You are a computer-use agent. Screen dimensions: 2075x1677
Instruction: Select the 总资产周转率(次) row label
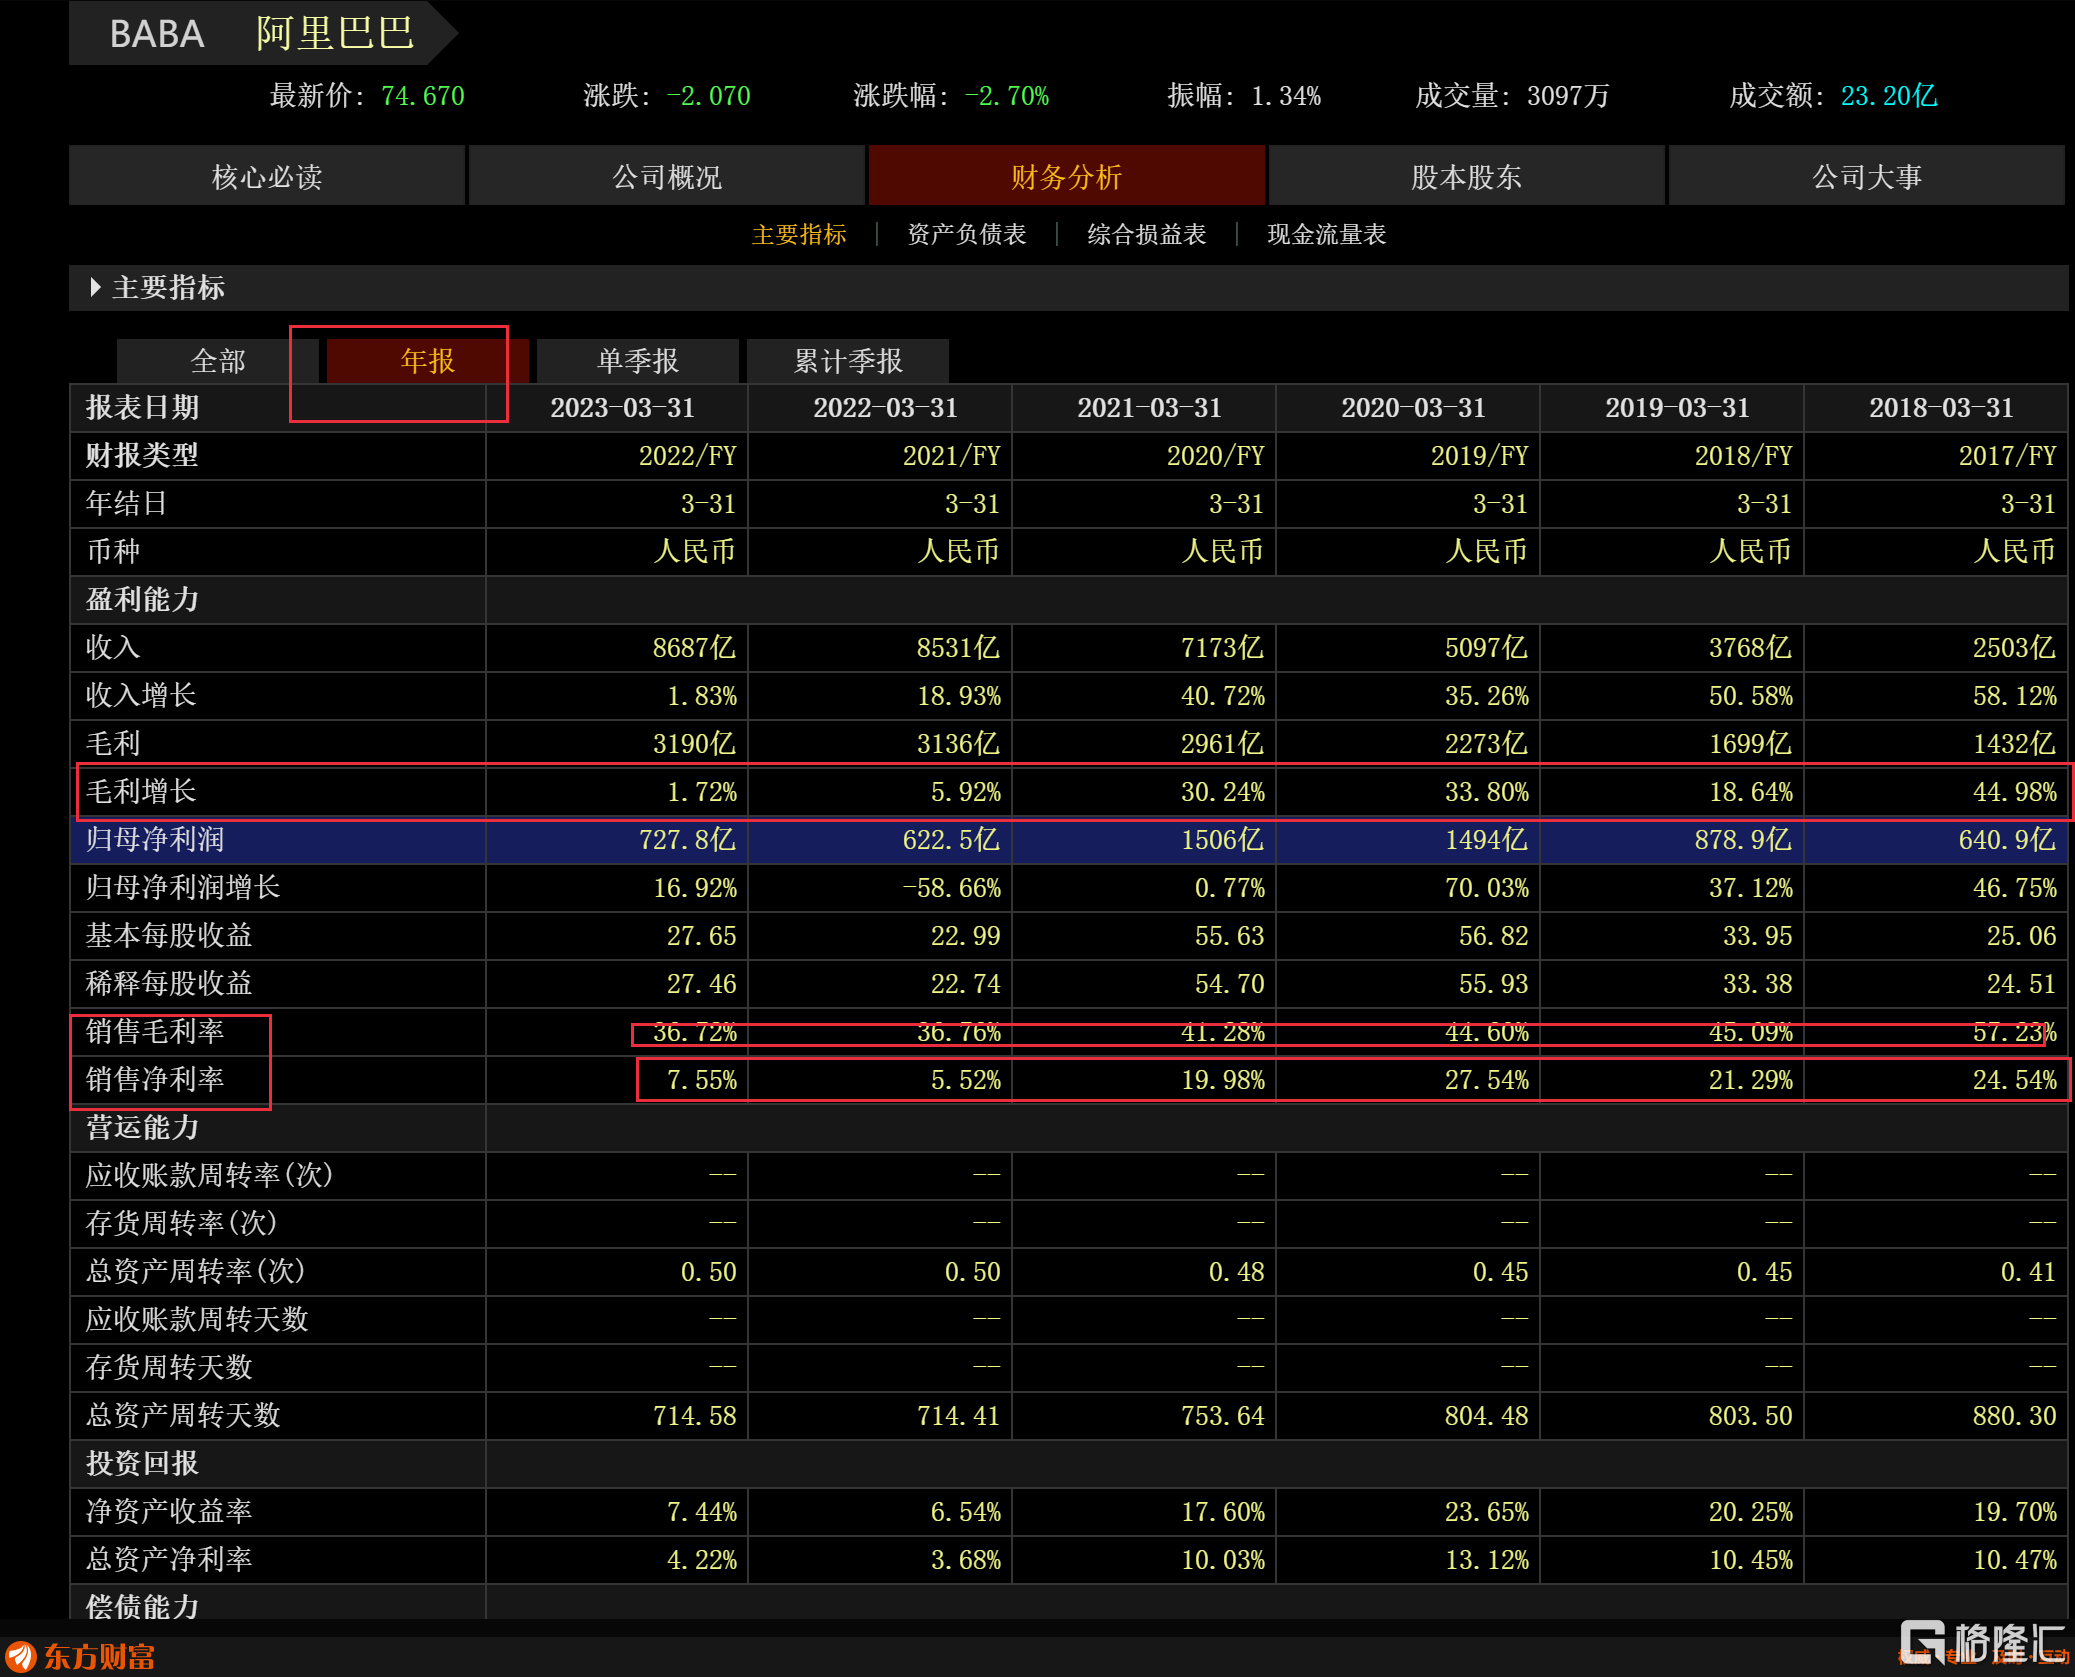(195, 1272)
